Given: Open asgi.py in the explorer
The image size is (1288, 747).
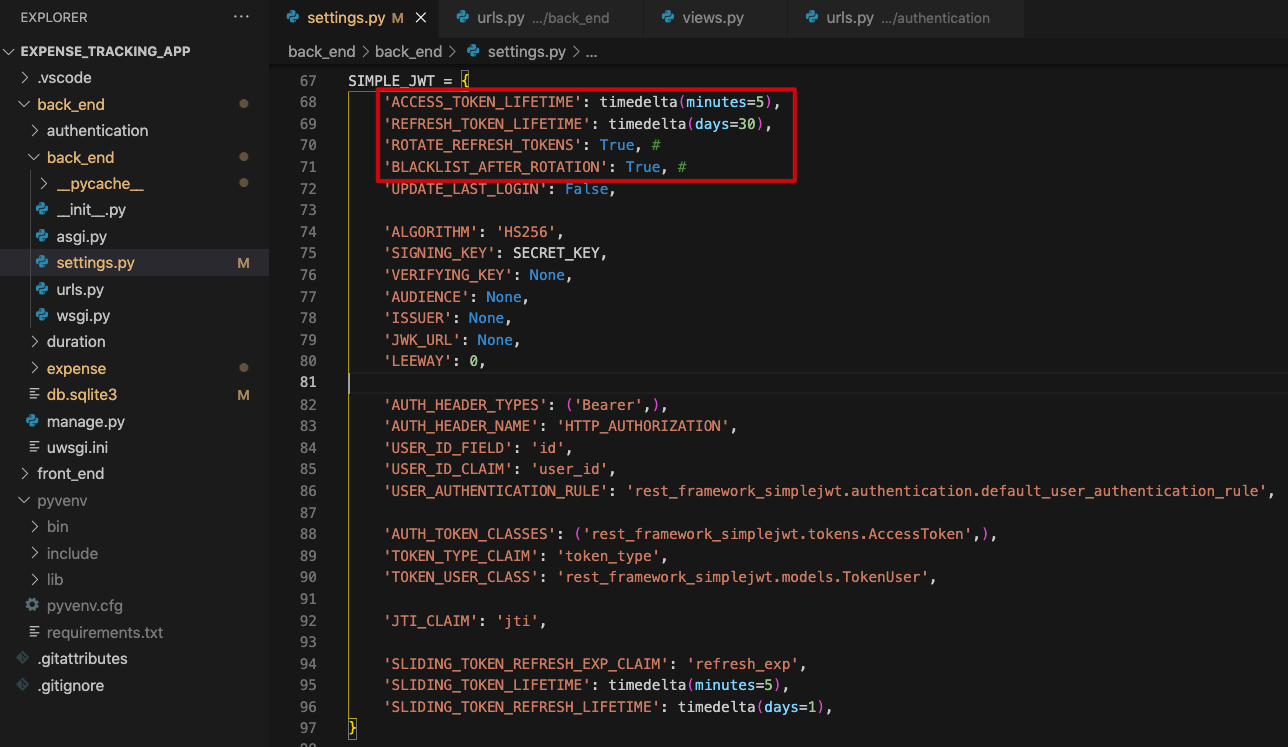Looking at the screenshot, I should coord(82,237).
